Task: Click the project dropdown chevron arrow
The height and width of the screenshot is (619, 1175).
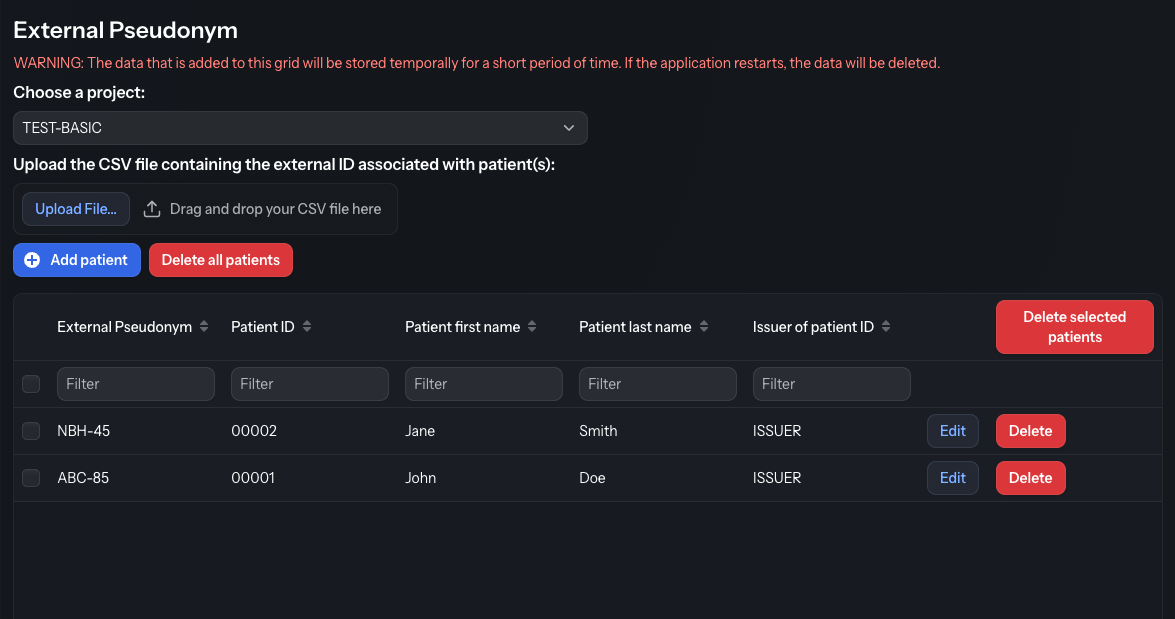Action: [x=569, y=128]
